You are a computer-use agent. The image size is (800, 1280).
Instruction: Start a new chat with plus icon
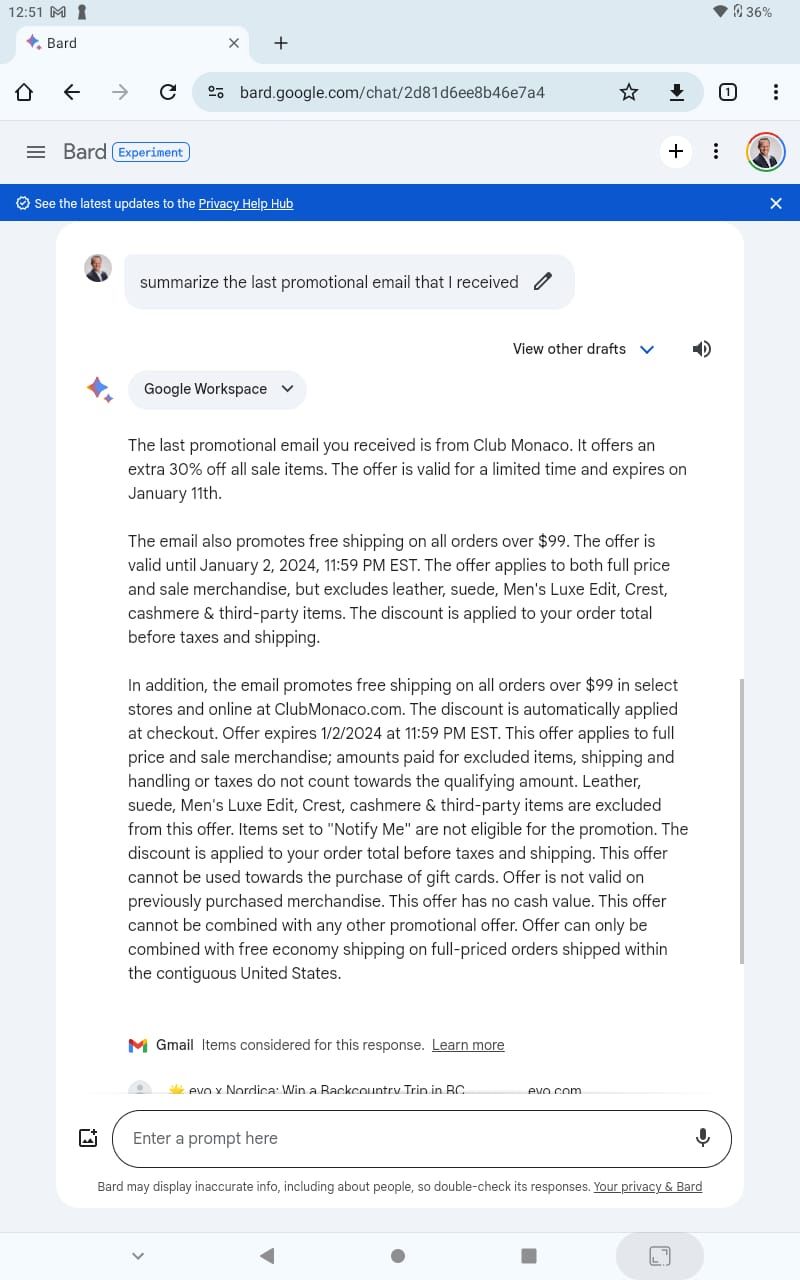(676, 151)
